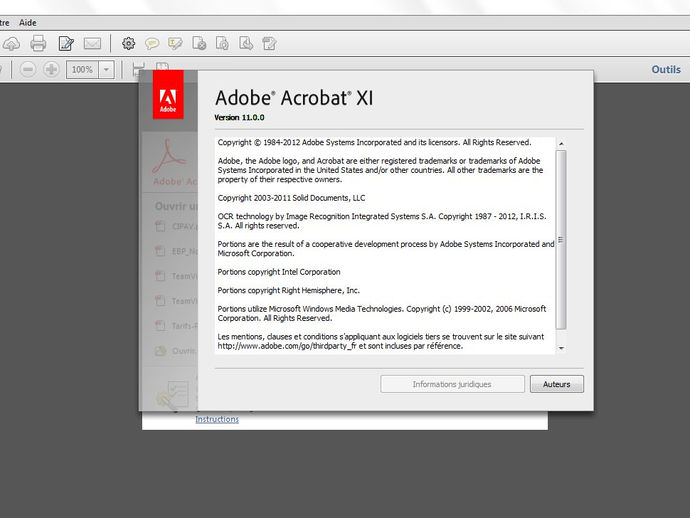The image size is (690, 518).
Task: Click the copyright text scrollbar thumb
Action: 561,239
